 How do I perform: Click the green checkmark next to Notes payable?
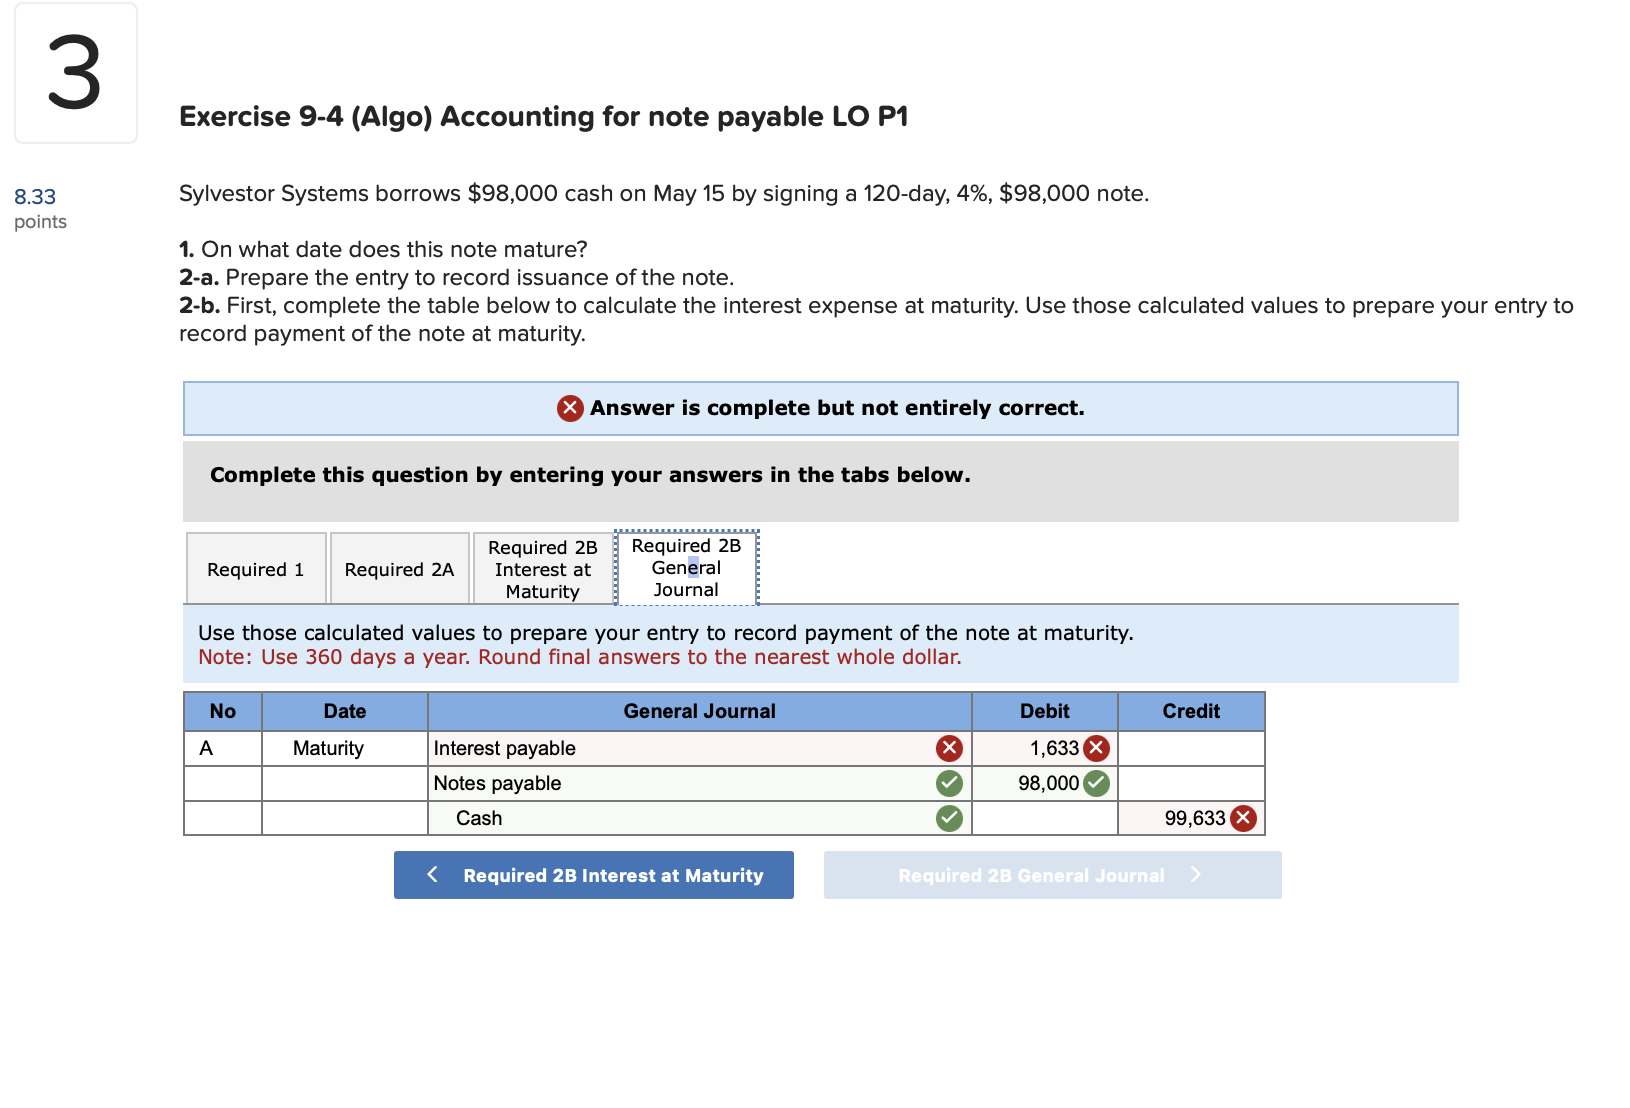click(948, 783)
